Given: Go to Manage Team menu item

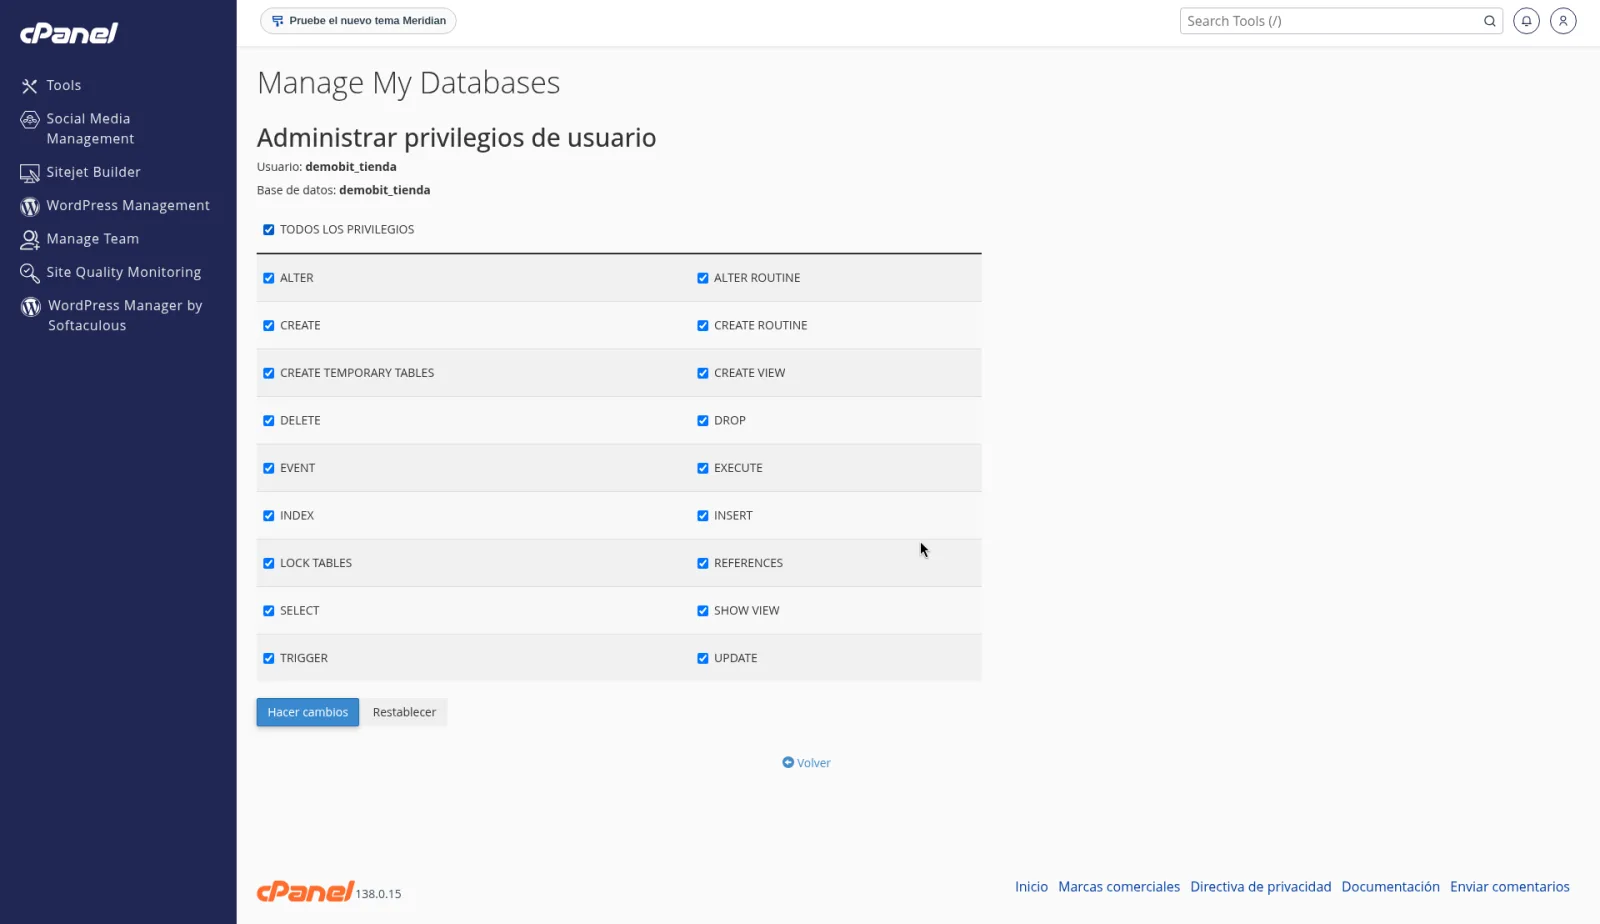Looking at the screenshot, I should (92, 239).
